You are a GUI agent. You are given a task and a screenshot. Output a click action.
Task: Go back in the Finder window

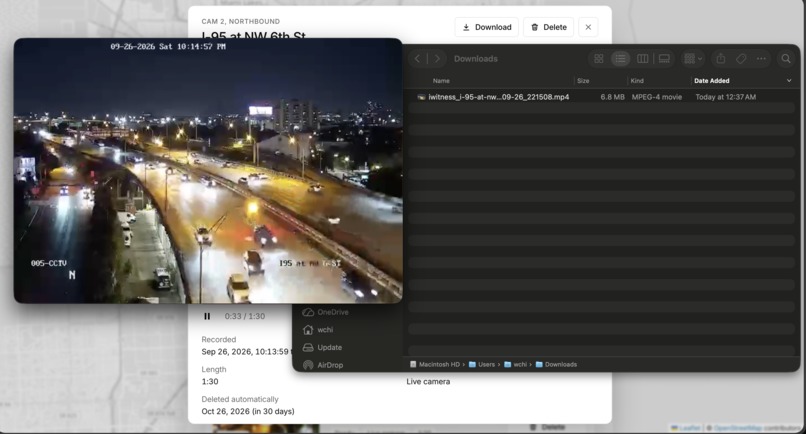tap(417, 59)
